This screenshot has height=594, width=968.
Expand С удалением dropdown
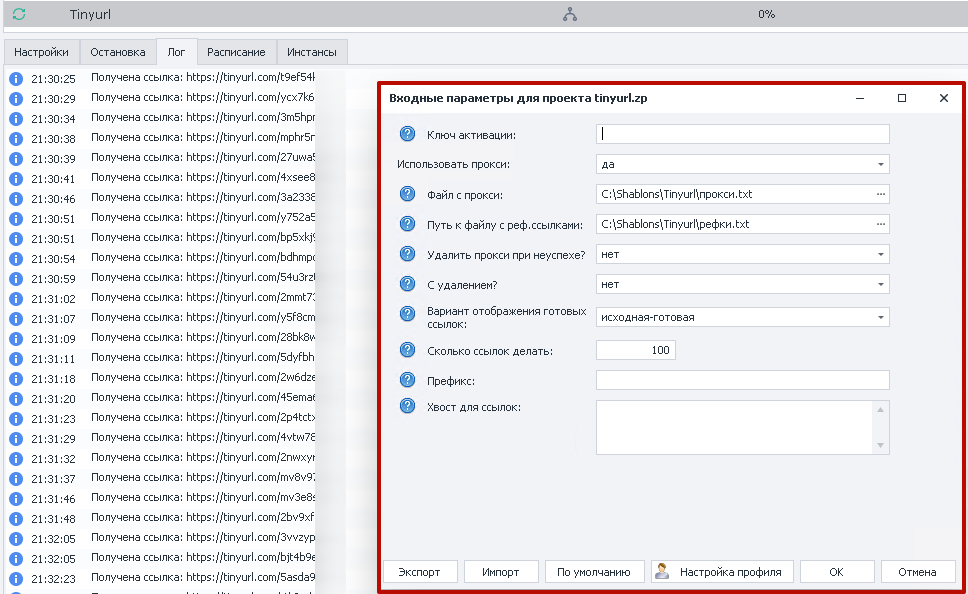point(880,285)
